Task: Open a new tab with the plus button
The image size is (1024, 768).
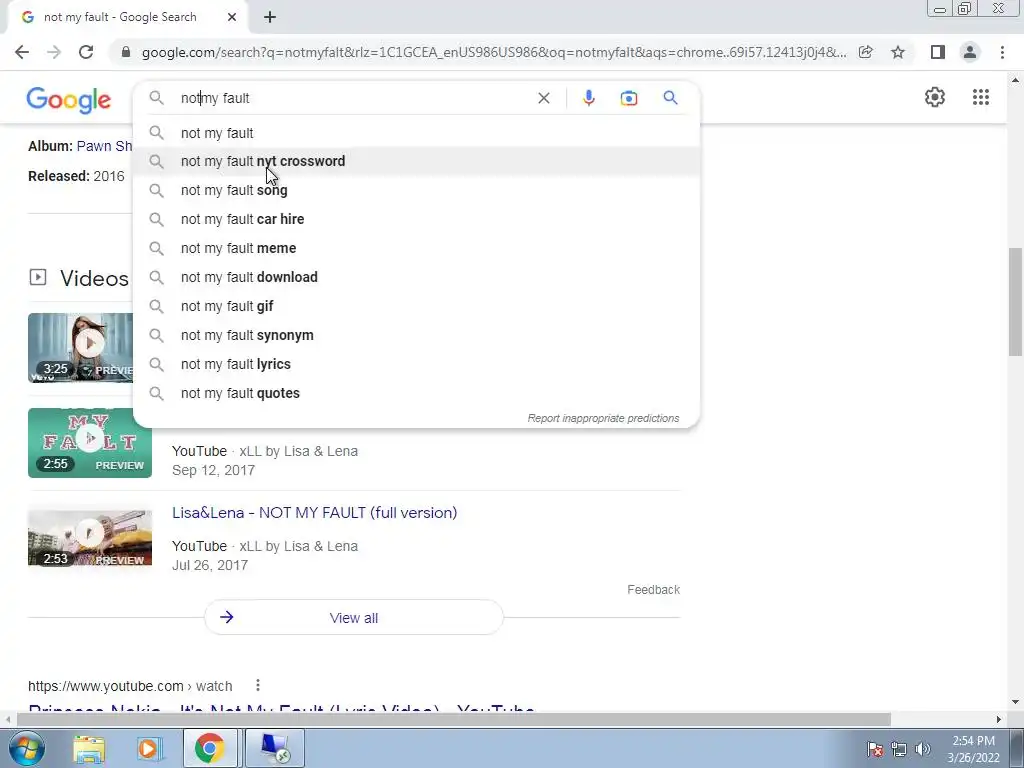Action: click(x=270, y=18)
